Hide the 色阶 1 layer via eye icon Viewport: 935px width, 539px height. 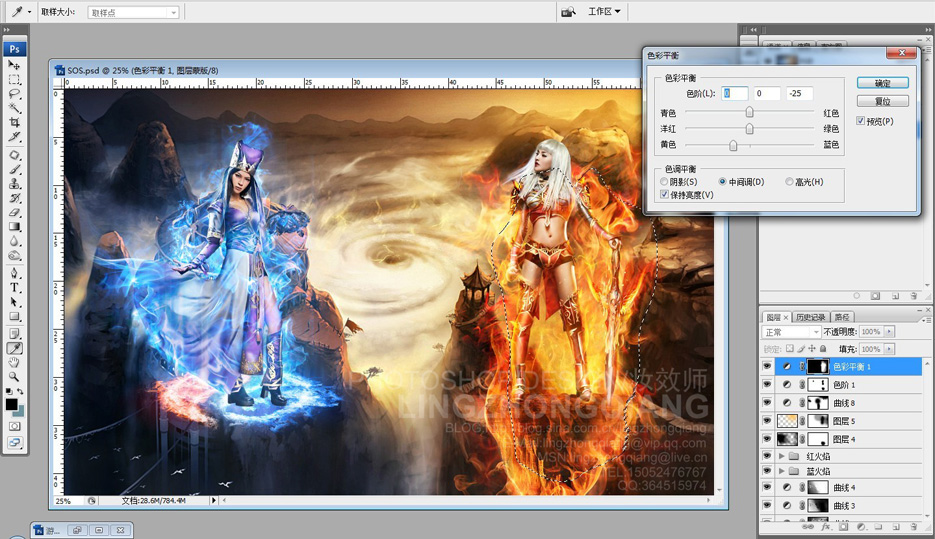[767, 385]
